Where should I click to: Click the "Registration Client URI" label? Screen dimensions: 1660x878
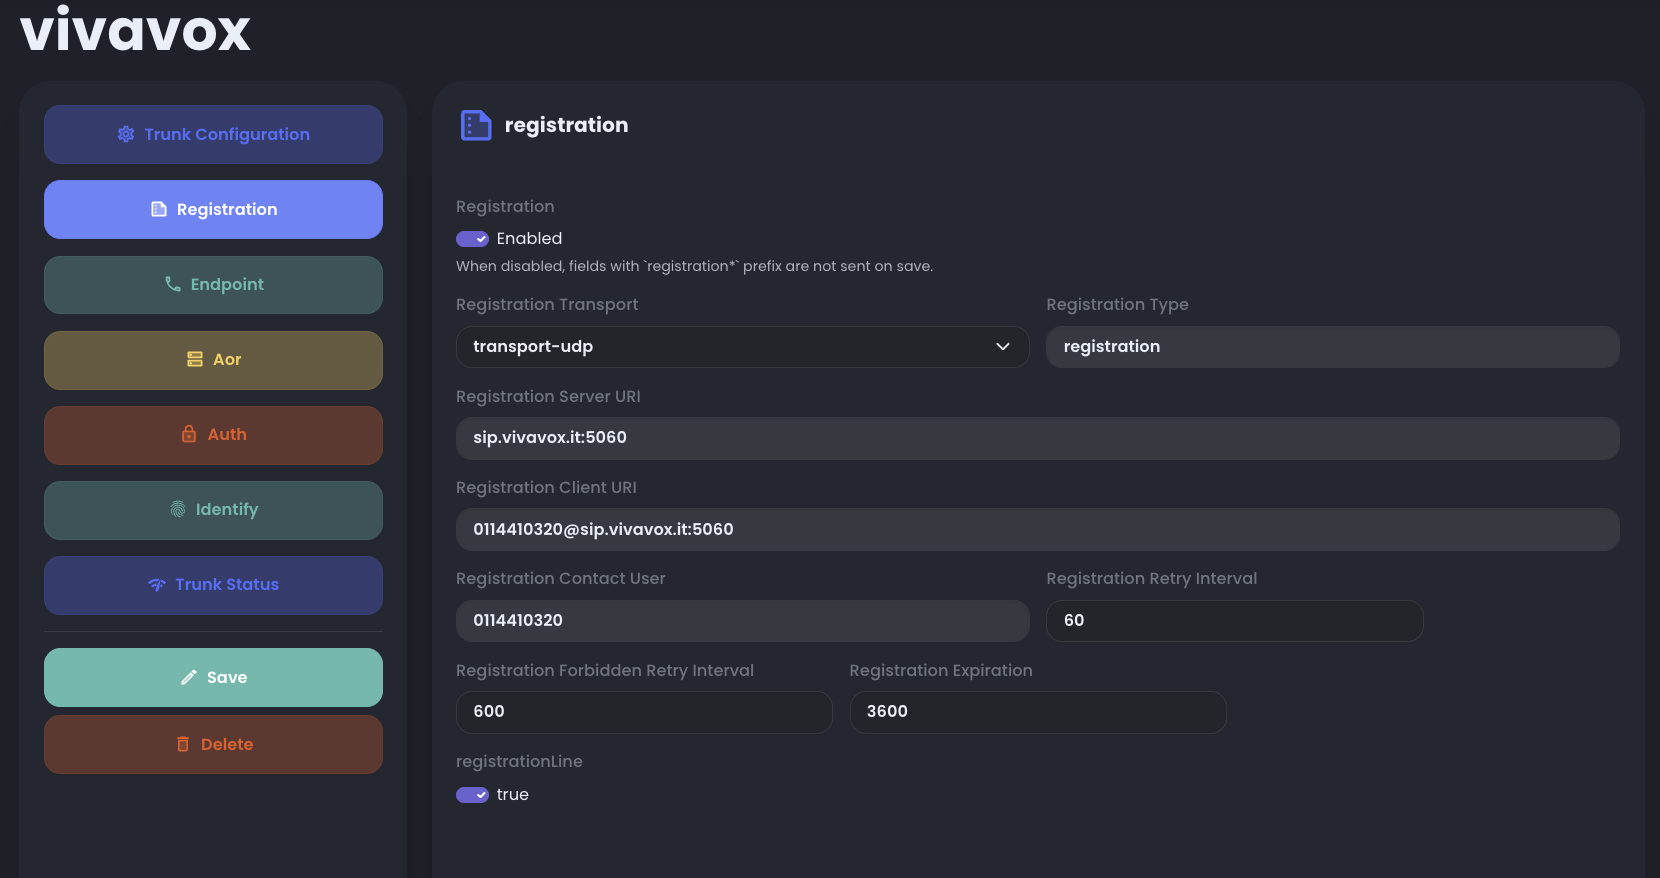point(546,487)
